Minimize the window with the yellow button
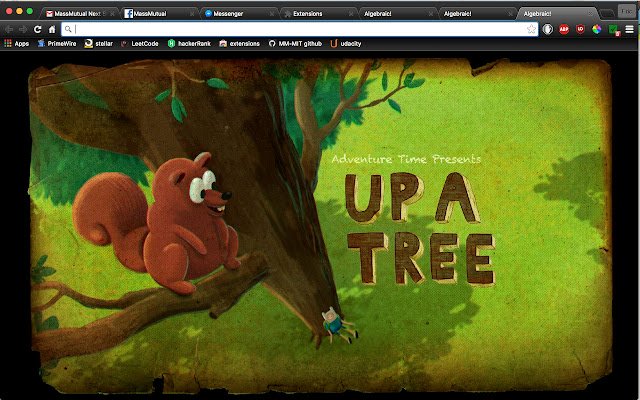Screen dimensions: 640x400 click(19, 11)
